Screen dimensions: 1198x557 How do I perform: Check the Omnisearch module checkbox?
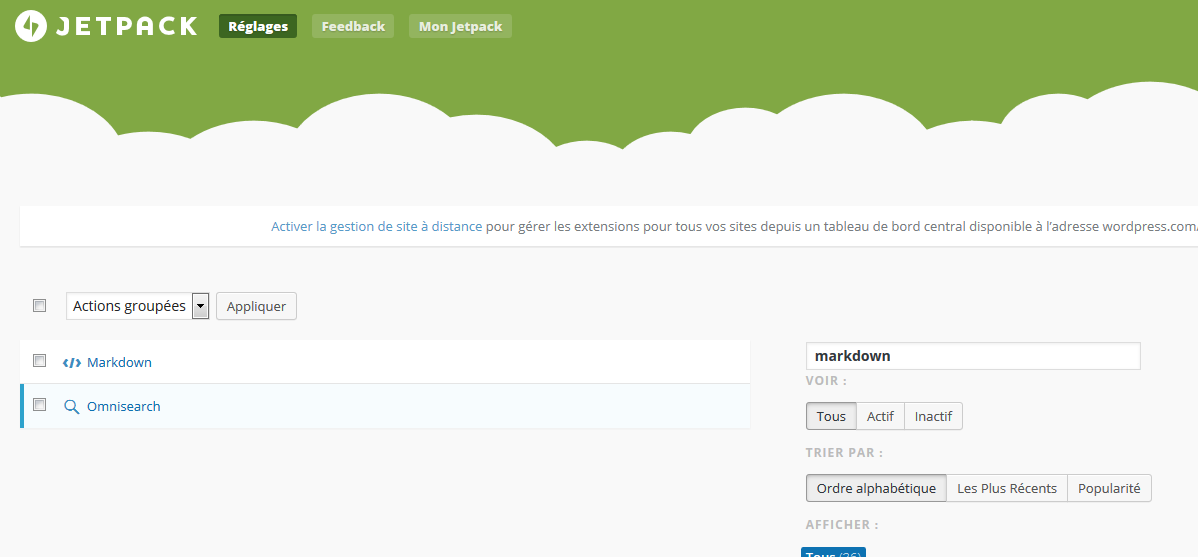[40, 405]
